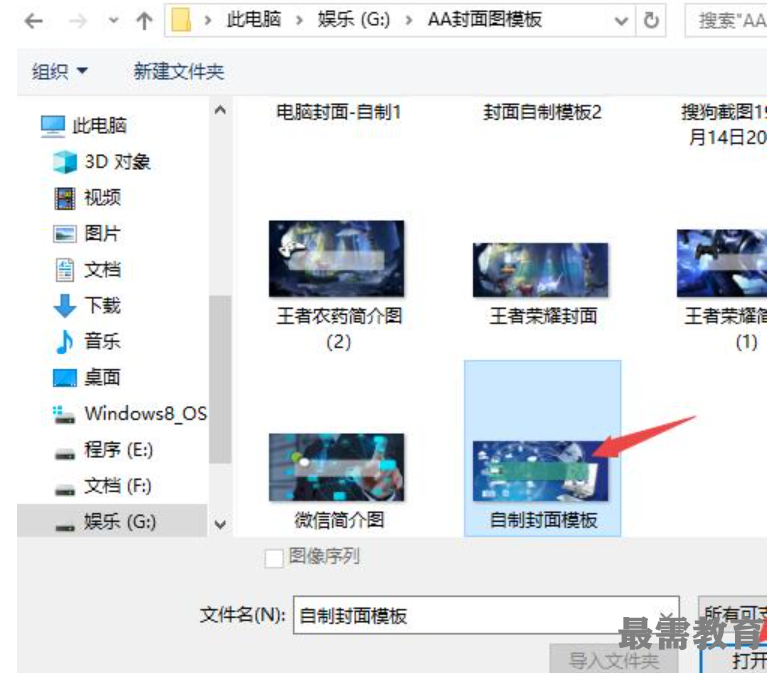Open 文档 (F:) drive in the sidebar

coord(103,486)
